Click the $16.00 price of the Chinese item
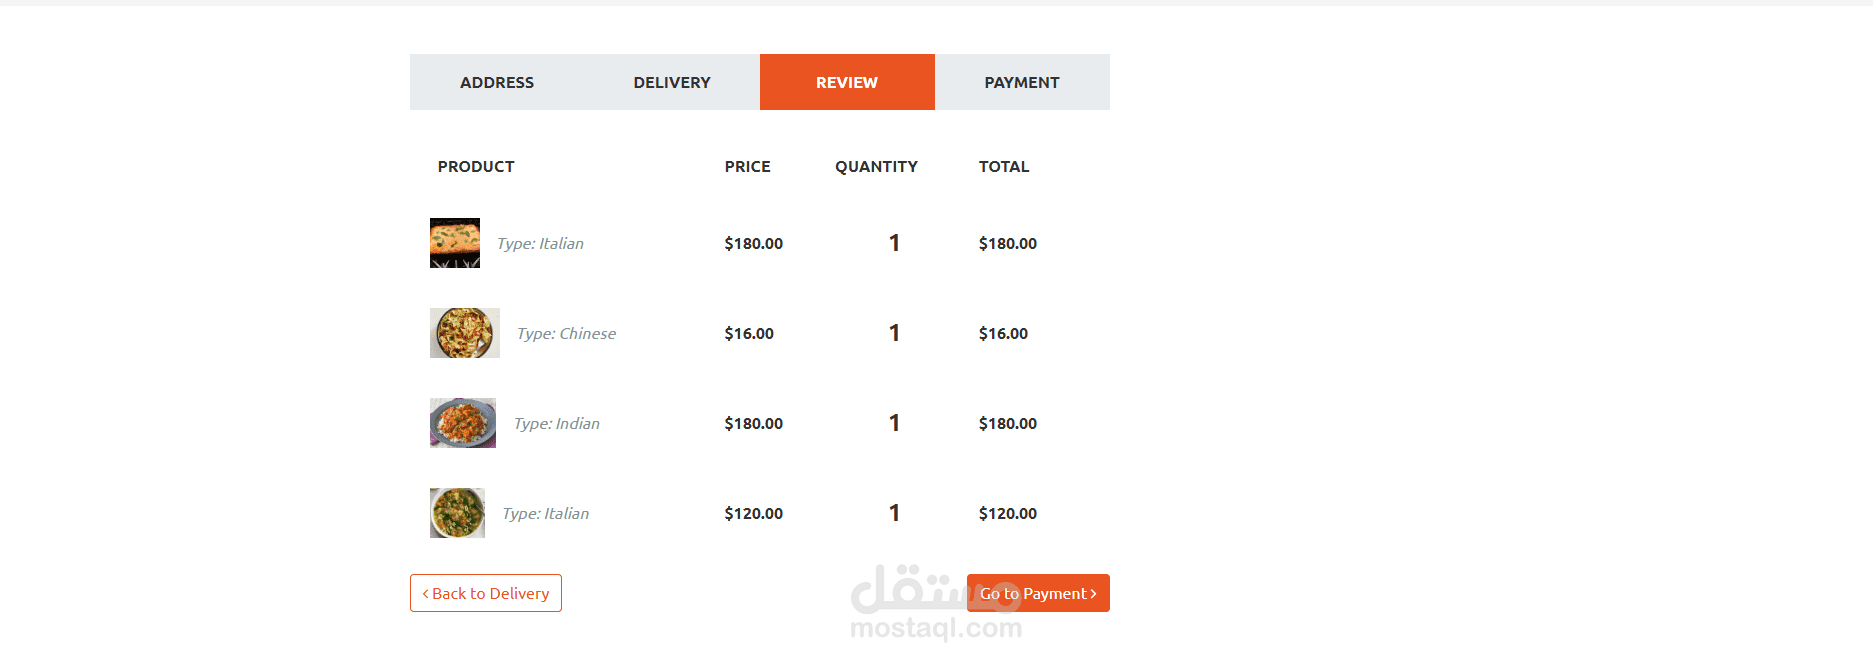This screenshot has width=1873, height=656. (x=749, y=333)
